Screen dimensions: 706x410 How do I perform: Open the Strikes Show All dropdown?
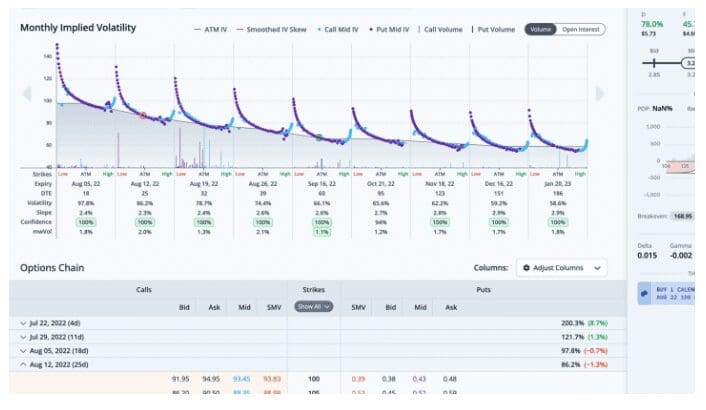[x=313, y=306]
